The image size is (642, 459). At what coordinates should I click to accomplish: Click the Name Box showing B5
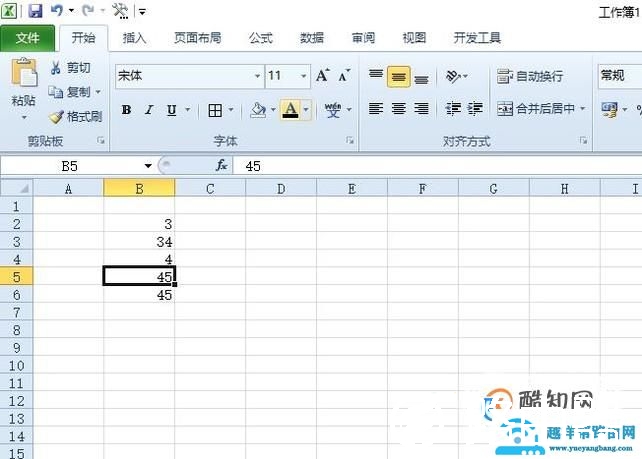pyautogui.click(x=70, y=166)
